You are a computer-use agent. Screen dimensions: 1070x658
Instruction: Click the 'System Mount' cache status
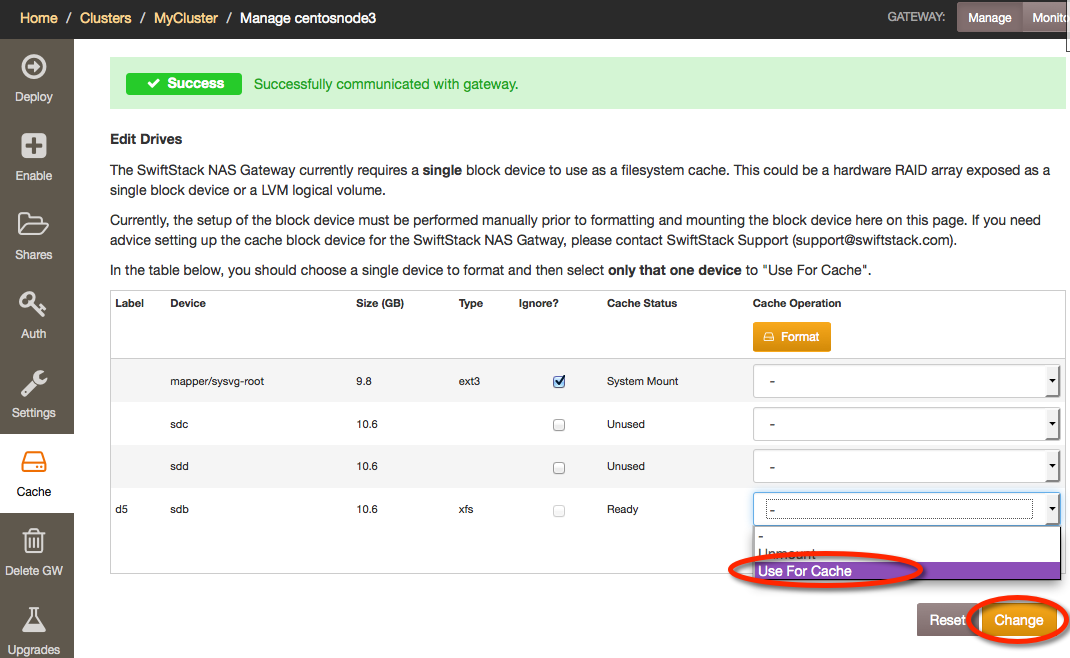[x=642, y=381]
